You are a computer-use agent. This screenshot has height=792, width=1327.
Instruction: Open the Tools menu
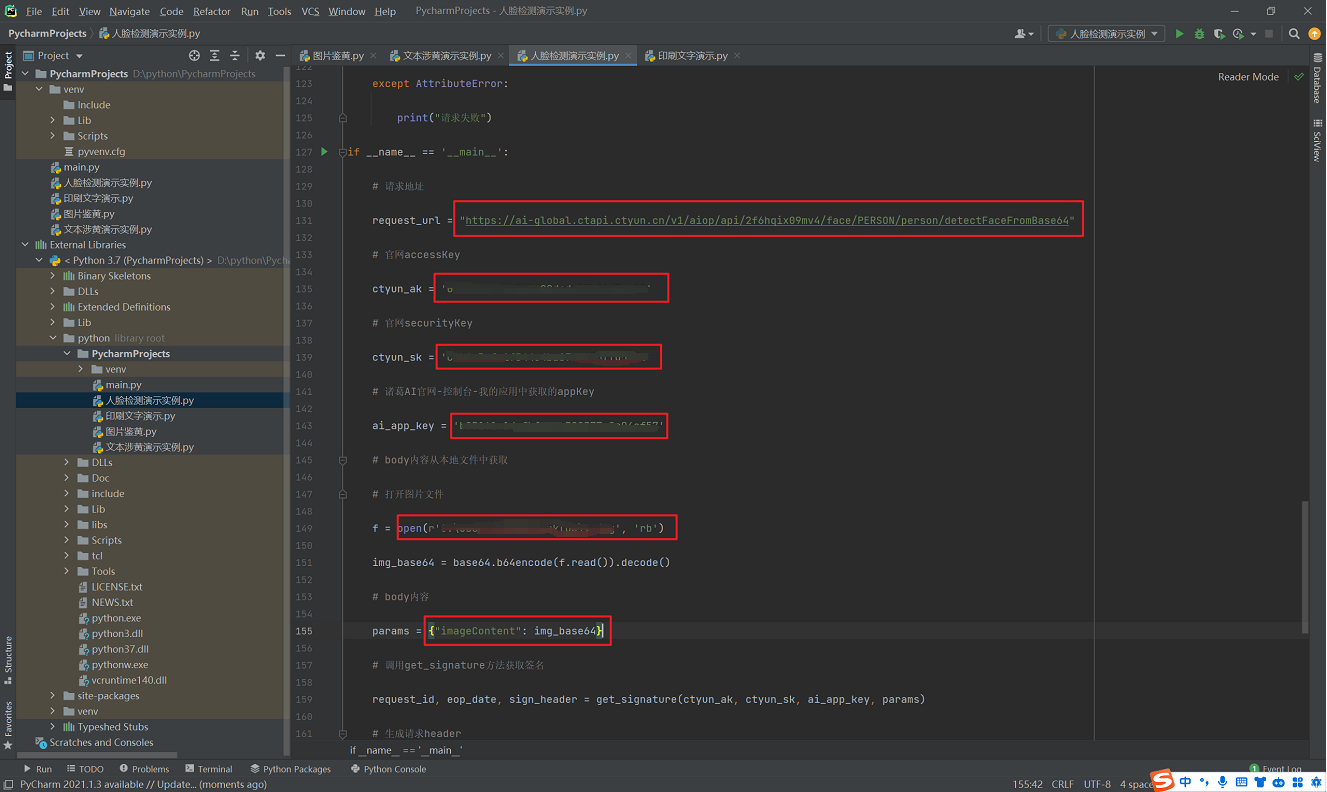pos(280,11)
